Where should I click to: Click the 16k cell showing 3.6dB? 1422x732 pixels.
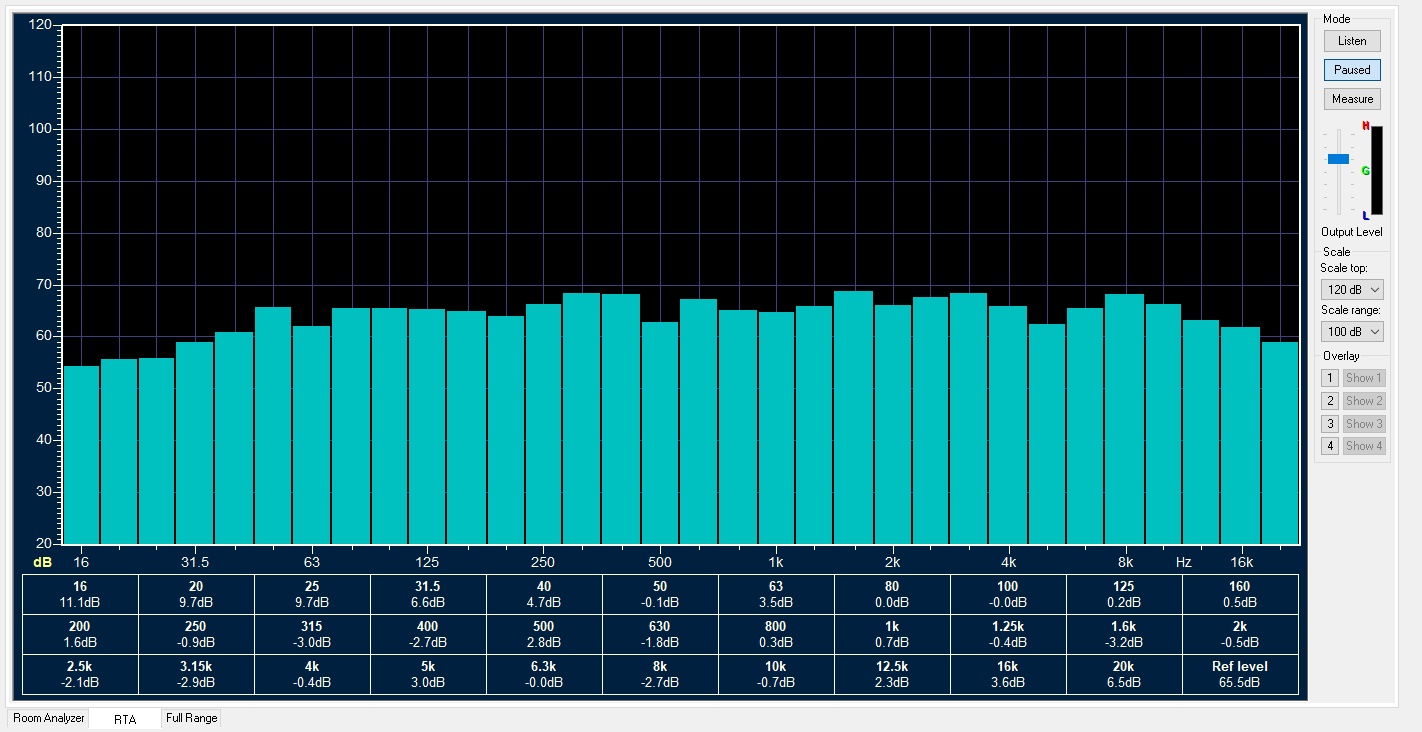[x=1008, y=675]
